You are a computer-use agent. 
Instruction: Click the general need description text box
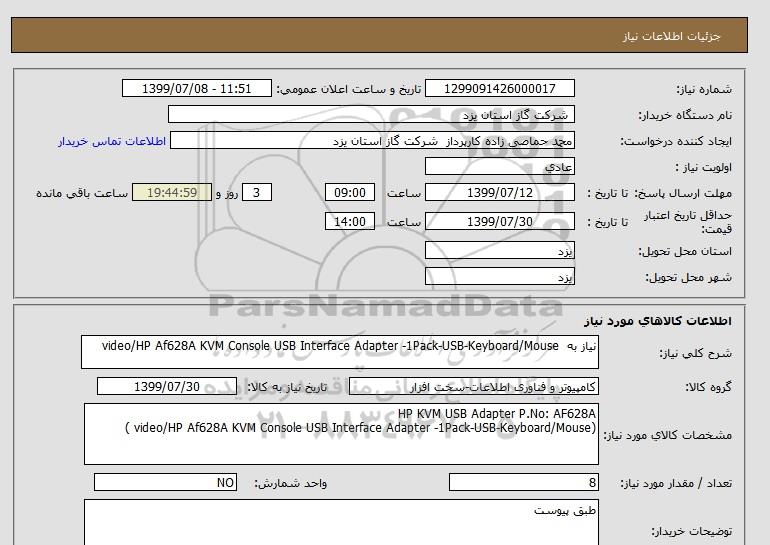click(x=340, y=352)
